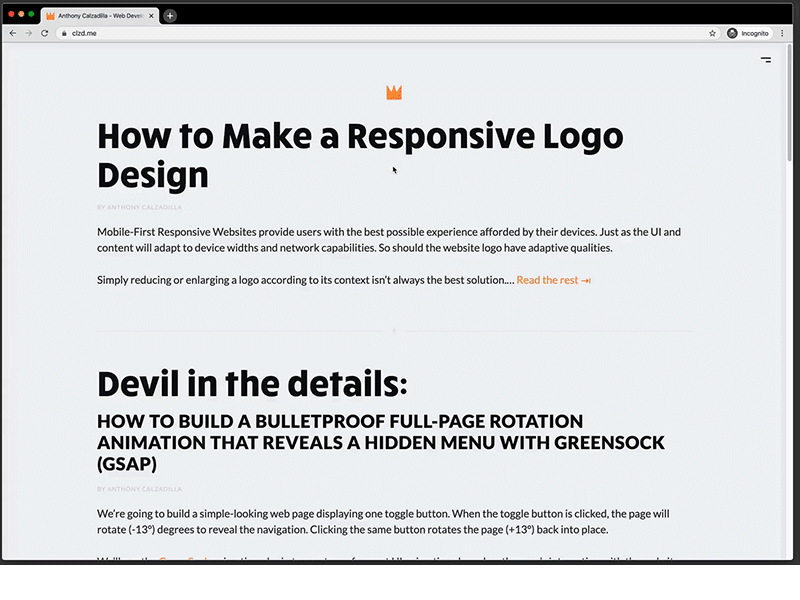Click byline under the GSAP article
This screenshot has height=600, width=800.
tap(139, 489)
